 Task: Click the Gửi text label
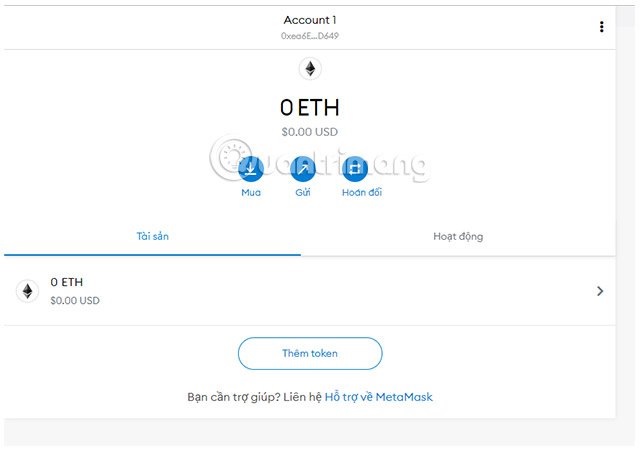click(x=303, y=192)
